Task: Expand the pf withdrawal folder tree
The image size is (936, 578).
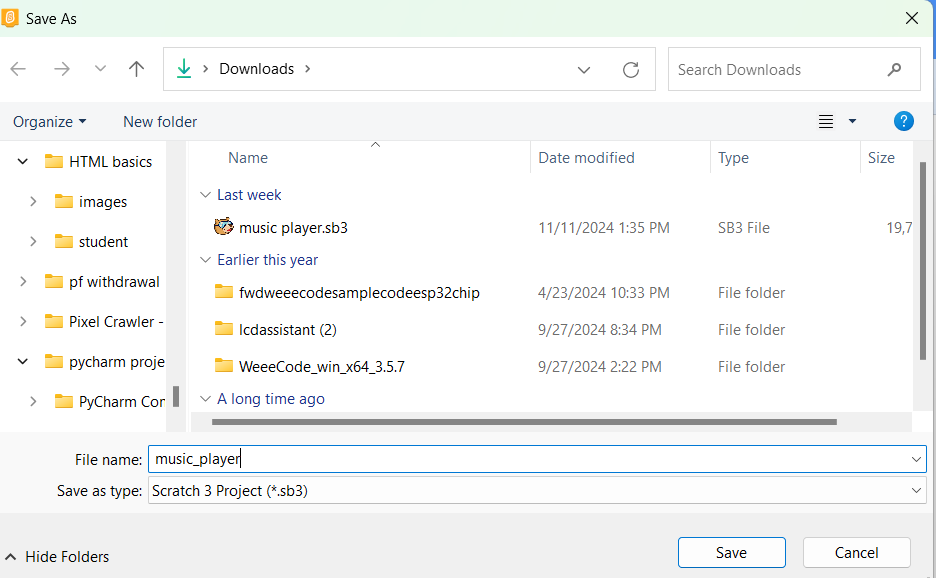Action: [x=23, y=282]
